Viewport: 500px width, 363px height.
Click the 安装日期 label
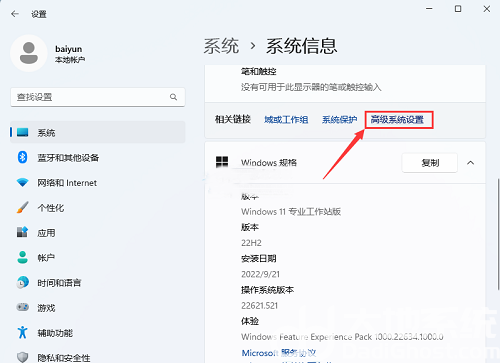pyautogui.click(x=259, y=258)
